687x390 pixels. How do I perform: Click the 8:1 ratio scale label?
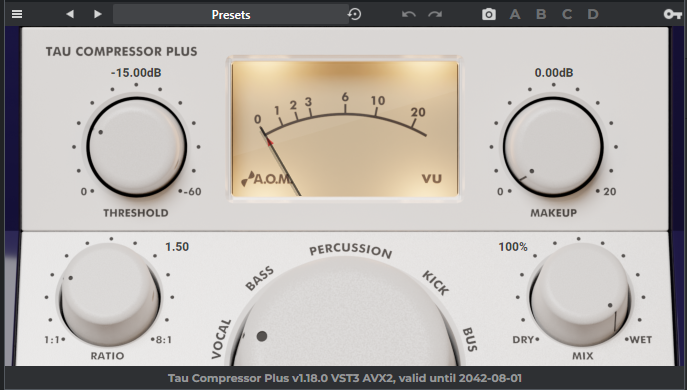(163, 340)
